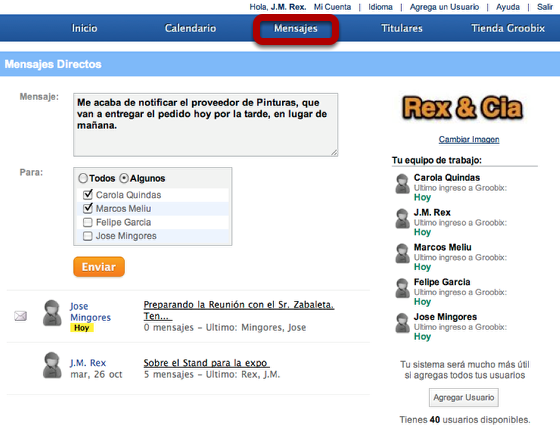Check the Jose Mingores recipient checkbox
Viewport: 560px width, 448px height.
[88, 236]
